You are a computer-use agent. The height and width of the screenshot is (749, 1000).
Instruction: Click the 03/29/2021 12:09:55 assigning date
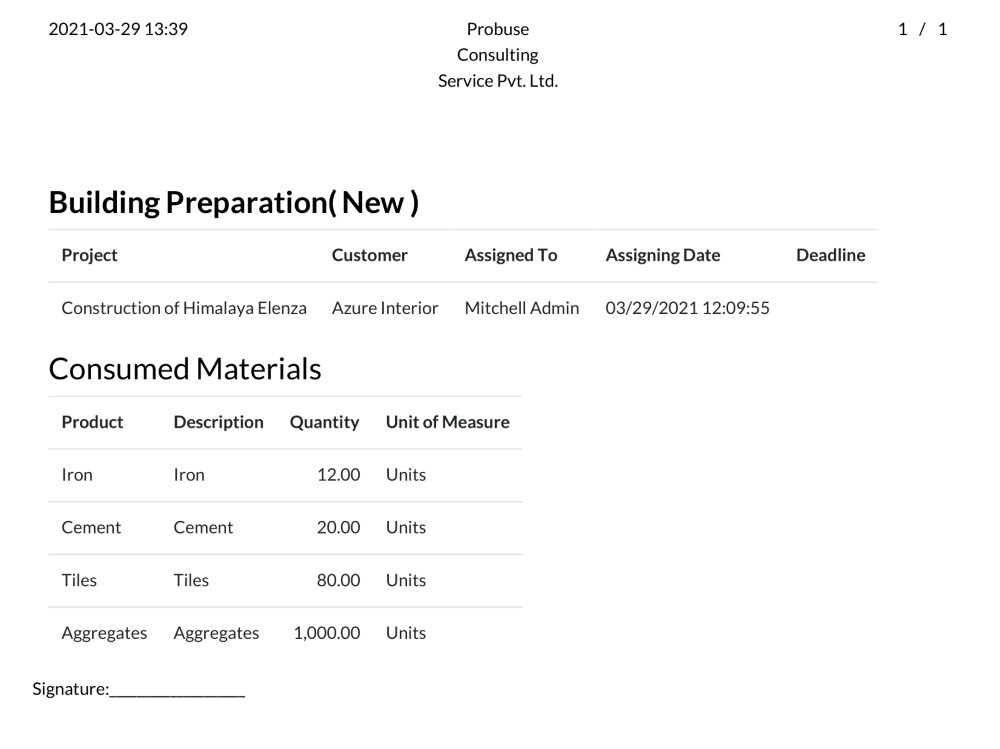687,308
